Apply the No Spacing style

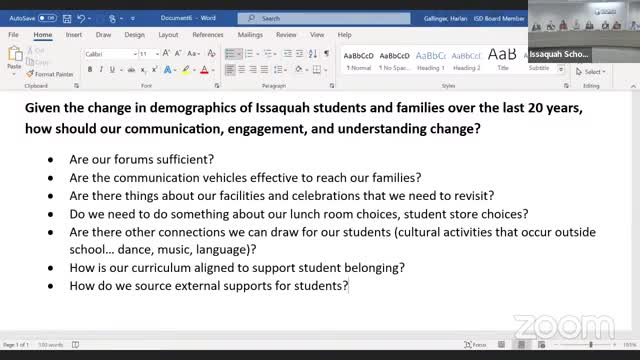click(394, 61)
